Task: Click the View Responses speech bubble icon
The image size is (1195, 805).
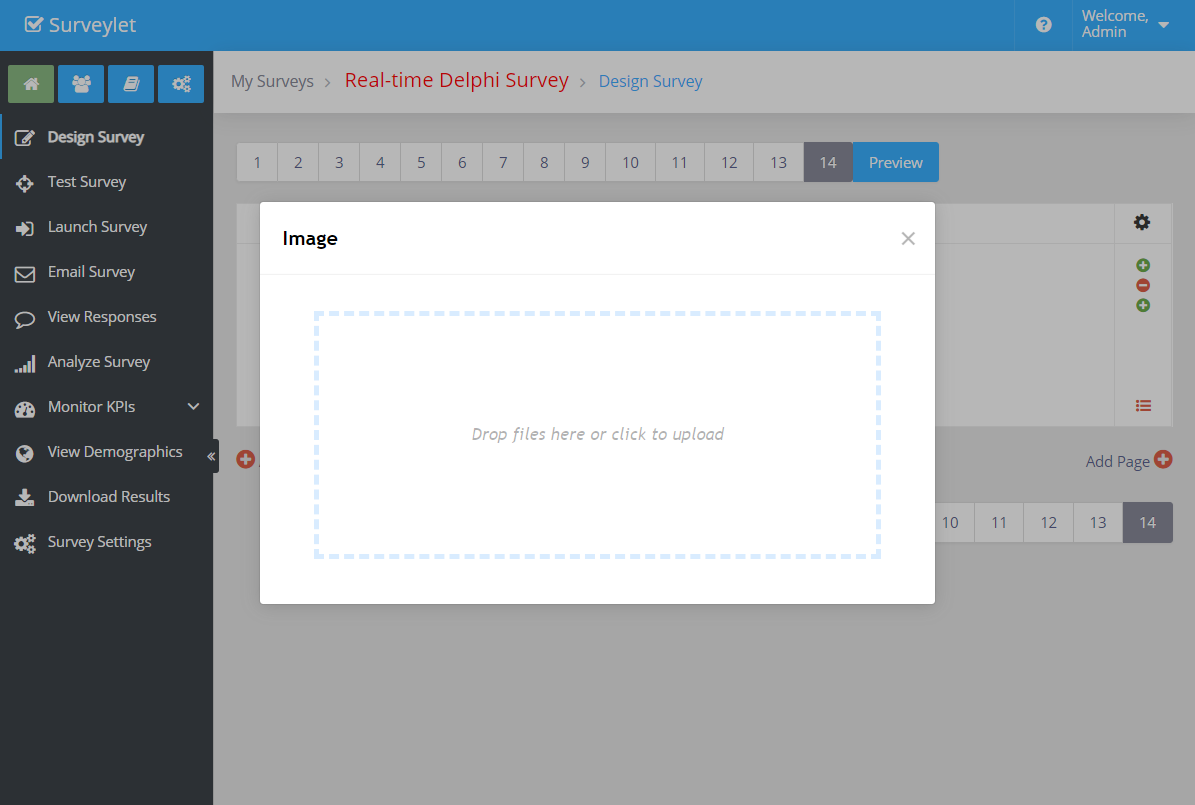Action: (x=24, y=319)
